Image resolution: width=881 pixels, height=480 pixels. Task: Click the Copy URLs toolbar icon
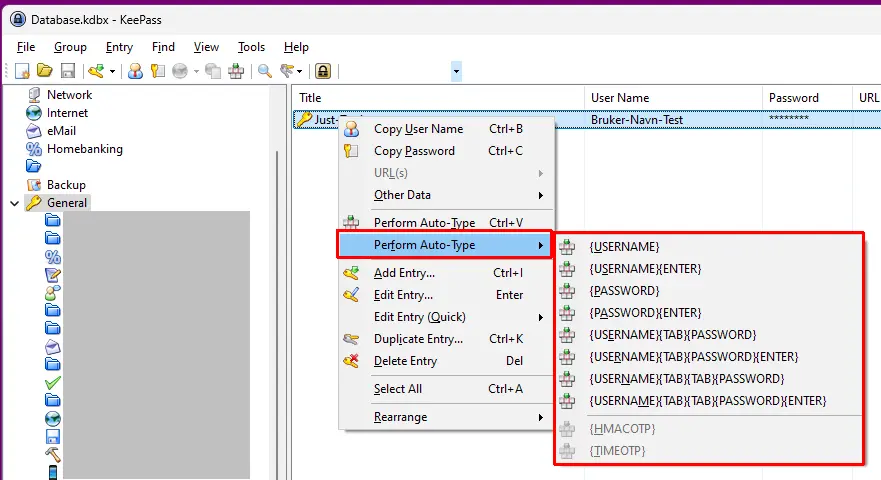tap(212, 71)
